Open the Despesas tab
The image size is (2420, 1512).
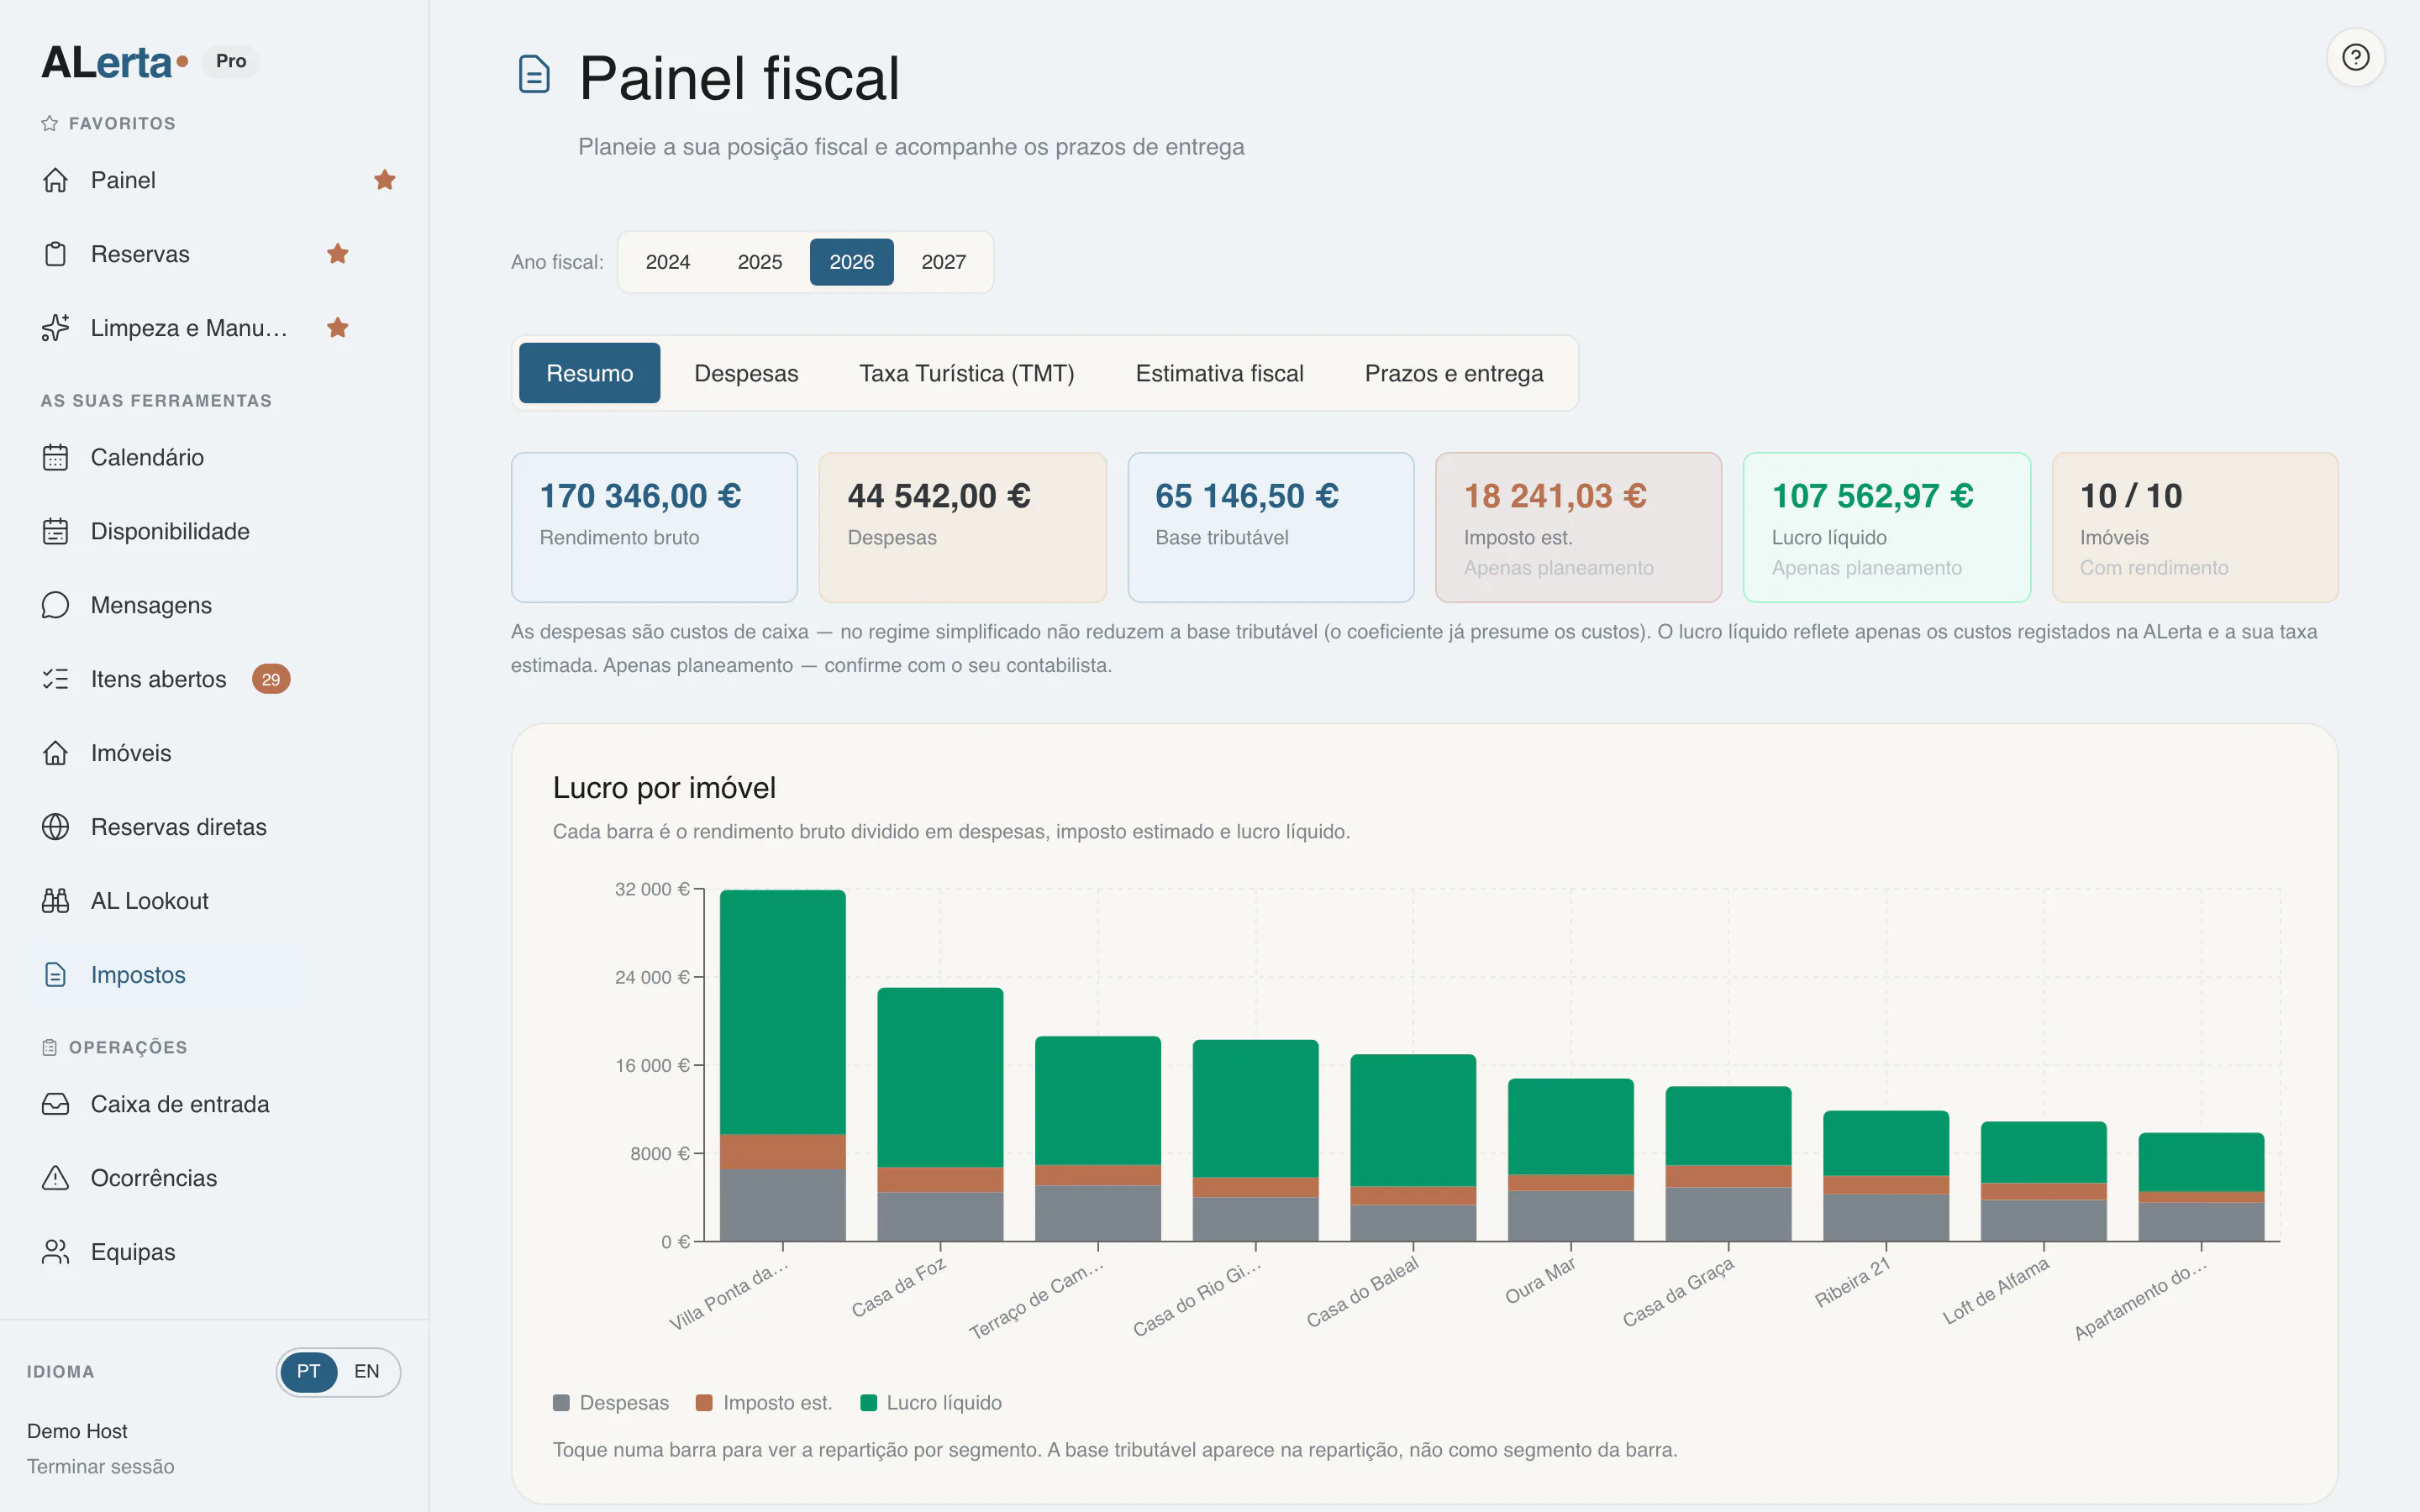click(x=746, y=373)
